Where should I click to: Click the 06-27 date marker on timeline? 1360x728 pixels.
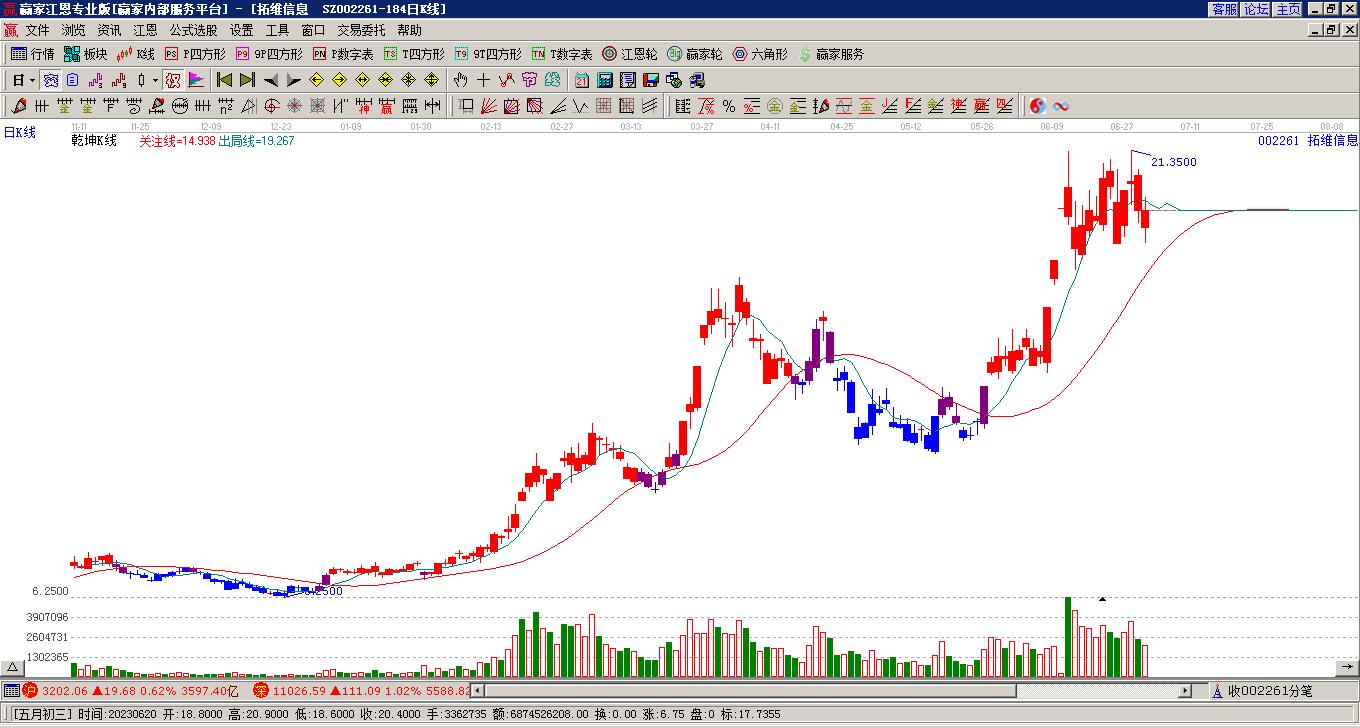(1121, 127)
